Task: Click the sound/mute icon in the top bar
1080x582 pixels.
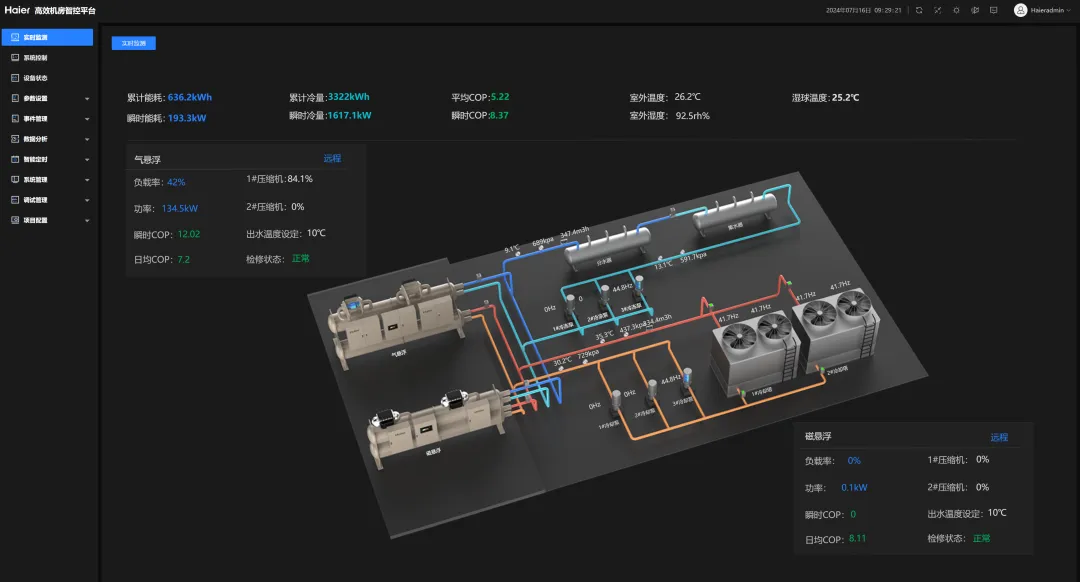Action: (975, 10)
